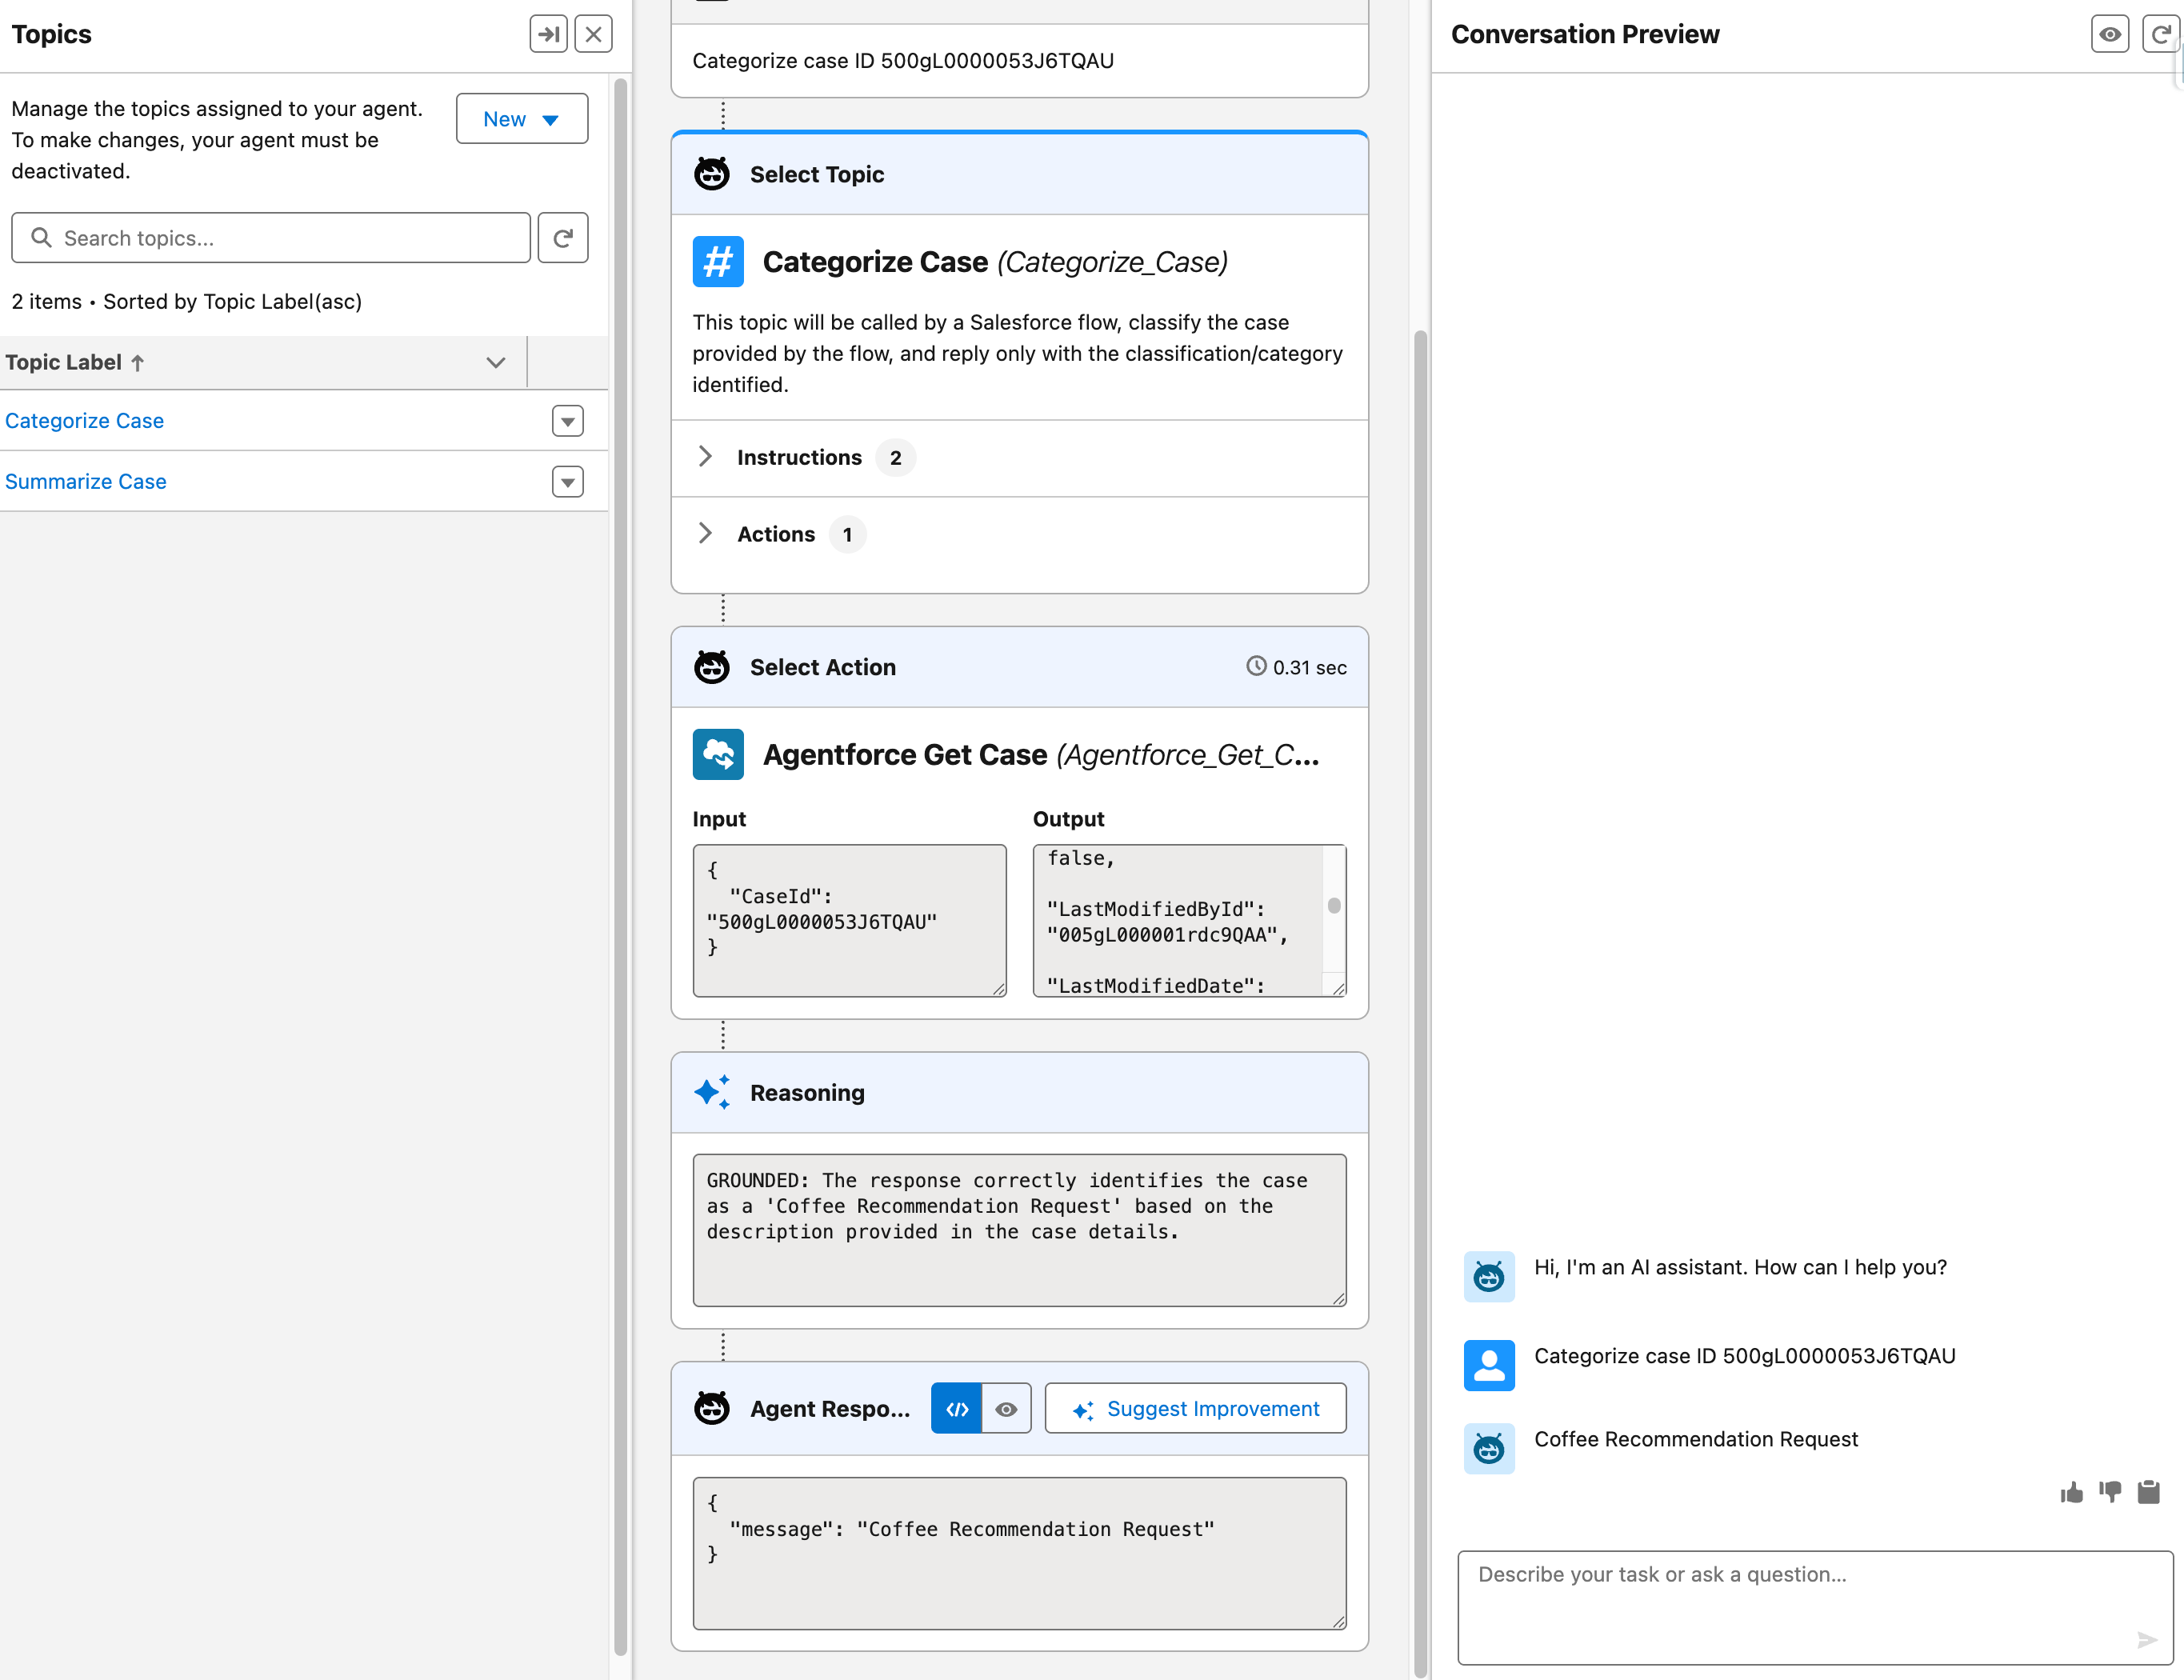The width and height of the screenshot is (2184, 1680).
Task: Click the Categorize Case topic heading
Action: click(x=995, y=262)
